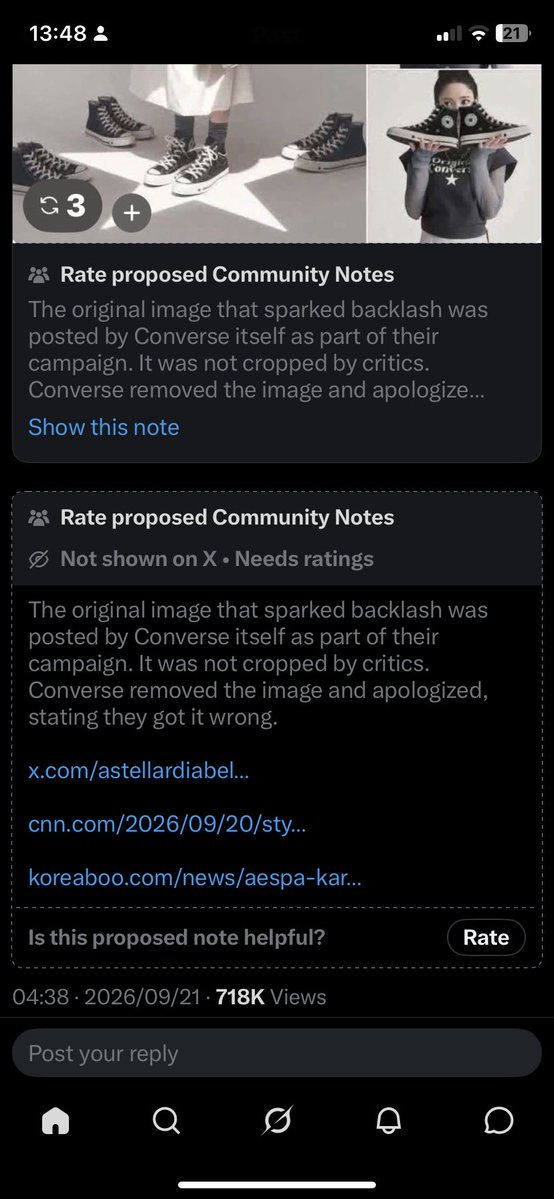This screenshot has height=1199, width=554.
Task: Tap the battery indicator in status bar
Action: [513, 34]
